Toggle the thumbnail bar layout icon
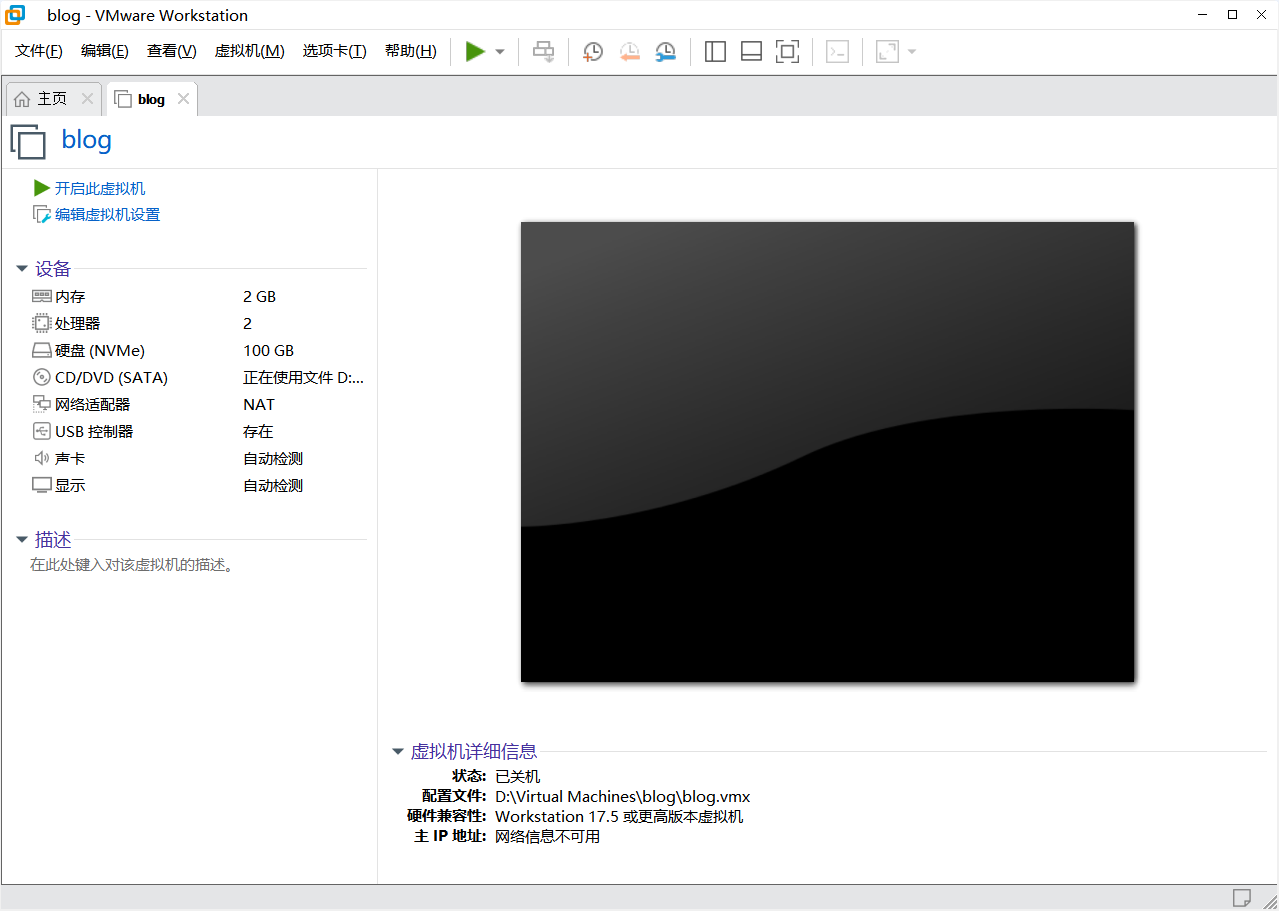 click(751, 52)
